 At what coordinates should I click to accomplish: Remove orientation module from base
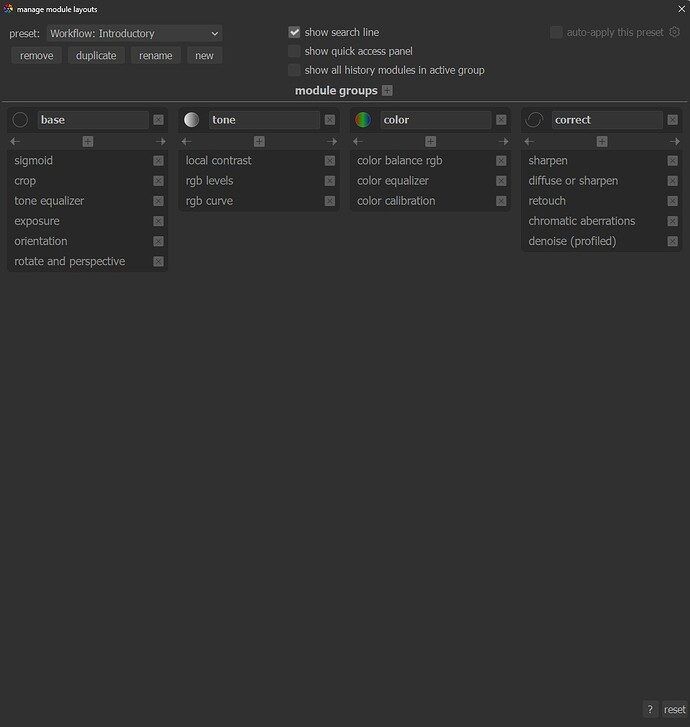point(159,242)
